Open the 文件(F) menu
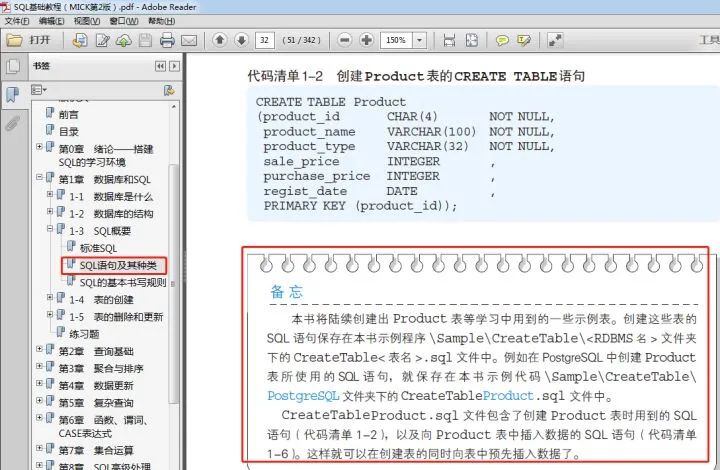This screenshot has height=470, width=720. (17, 21)
